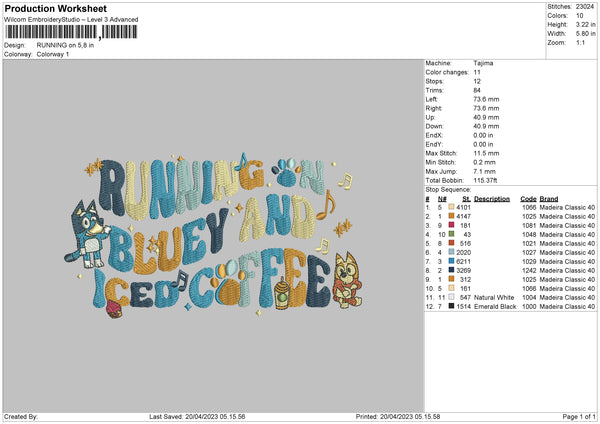Click the Wilcom EmbroideryStudio – Level 3 Advanced text
This screenshot has height=424, width=600.
[x=71, y=20]
